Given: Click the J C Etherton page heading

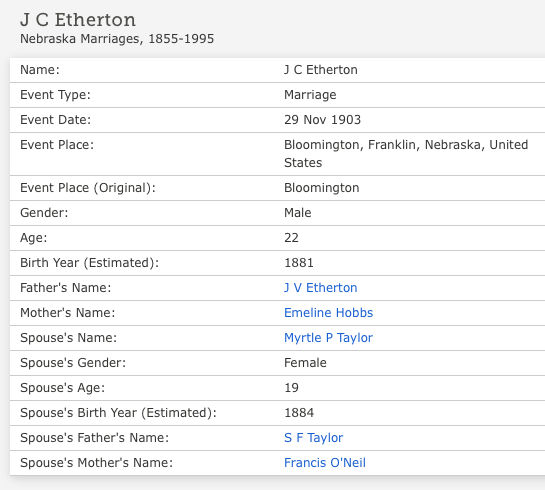Looking at the screenshot, I should tap(78, 20).
